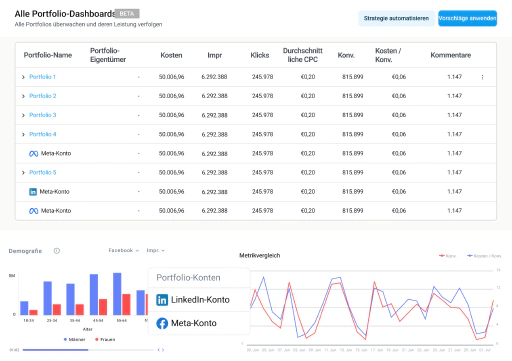Apply suggestions via Vorschläge anwenden button
The image size is (512, 361).
[467, 18]
